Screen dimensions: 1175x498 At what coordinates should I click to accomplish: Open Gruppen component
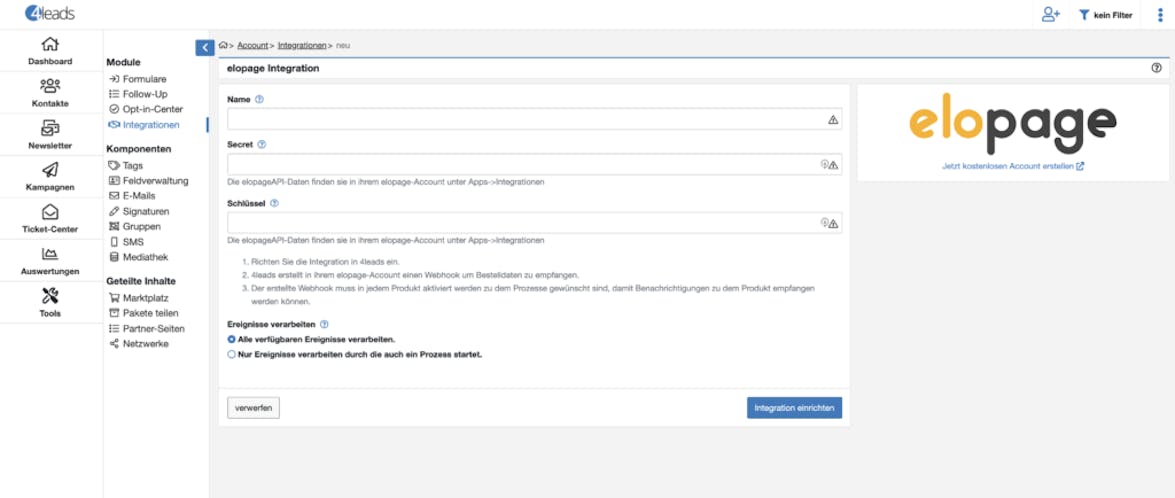pos(134,226)
